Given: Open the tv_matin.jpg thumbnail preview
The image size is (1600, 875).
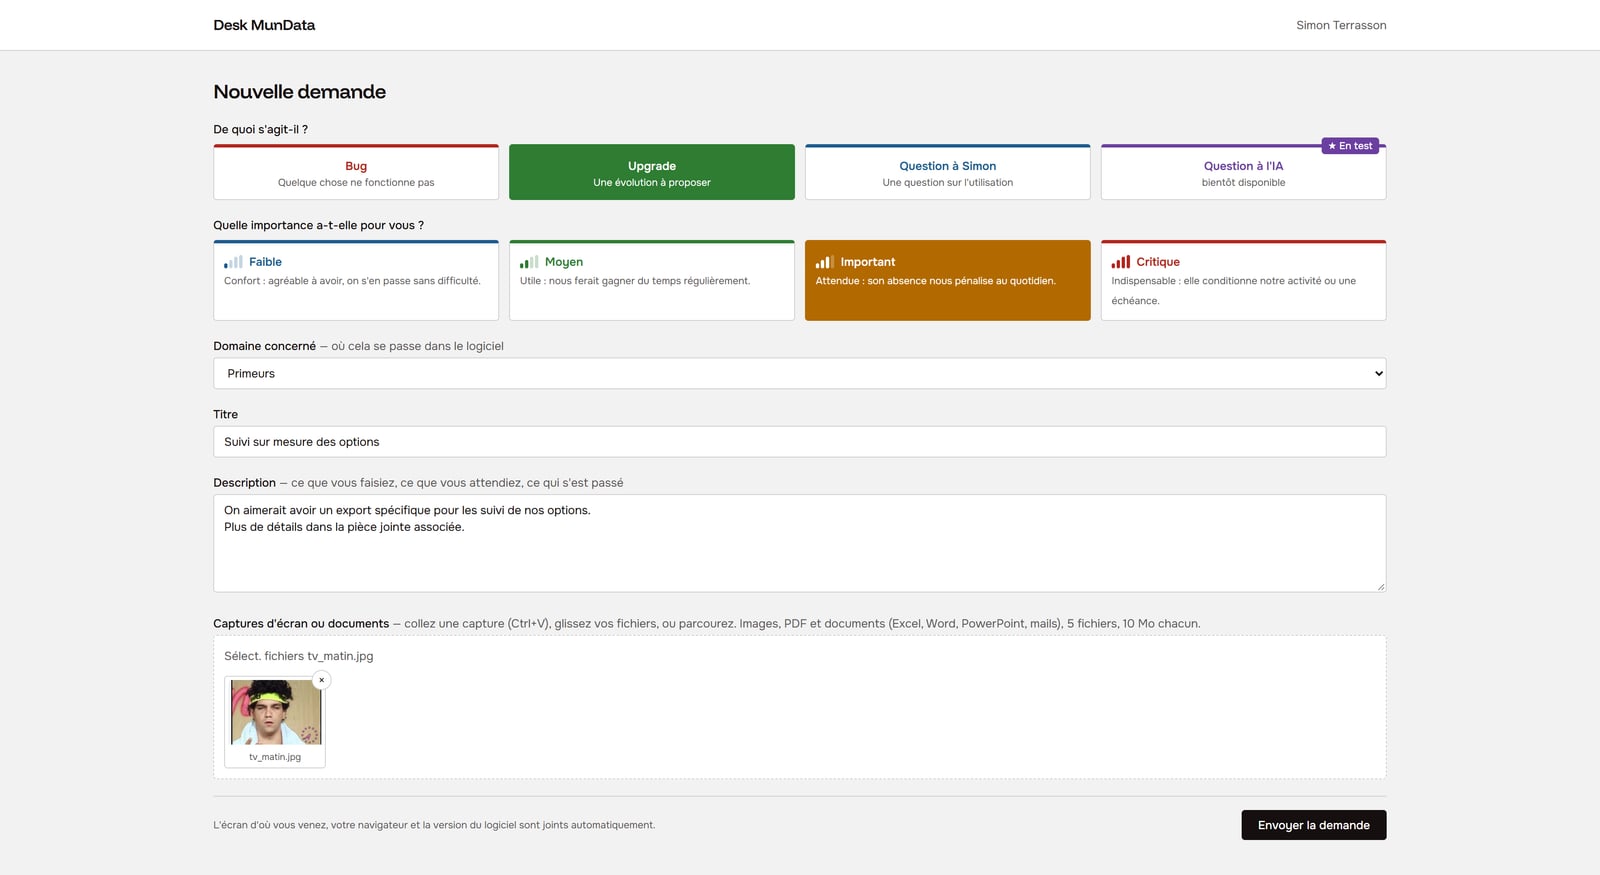Looking at the screenshot, I should click(x=276, y=712).
